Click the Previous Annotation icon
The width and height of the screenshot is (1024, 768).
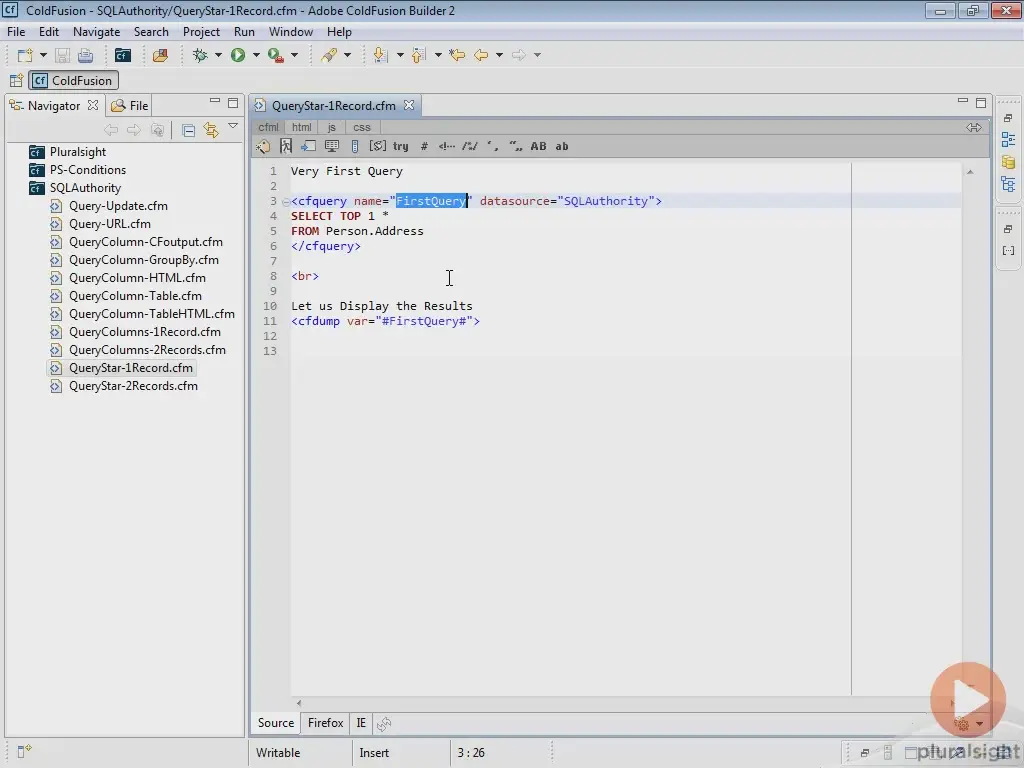(x=419, y=56)
